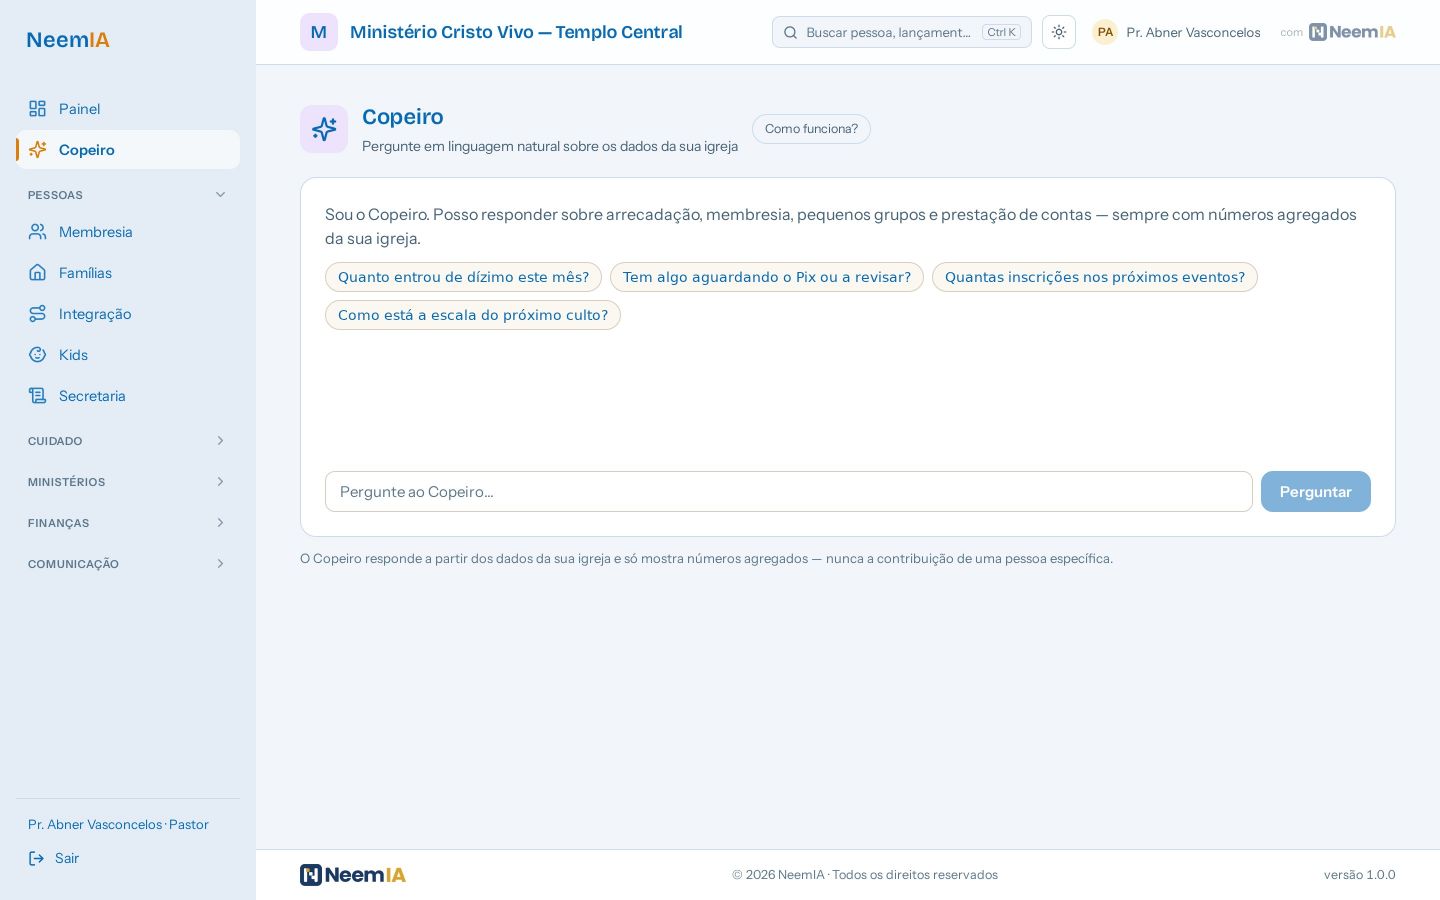Open the Secretaria menu item

point(128,396)
